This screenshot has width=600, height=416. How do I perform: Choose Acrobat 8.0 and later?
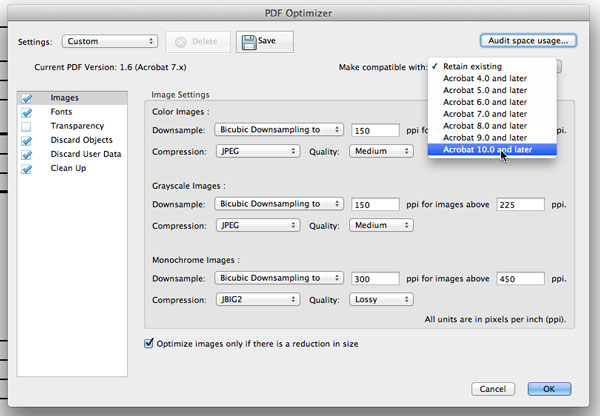point(492,126)
